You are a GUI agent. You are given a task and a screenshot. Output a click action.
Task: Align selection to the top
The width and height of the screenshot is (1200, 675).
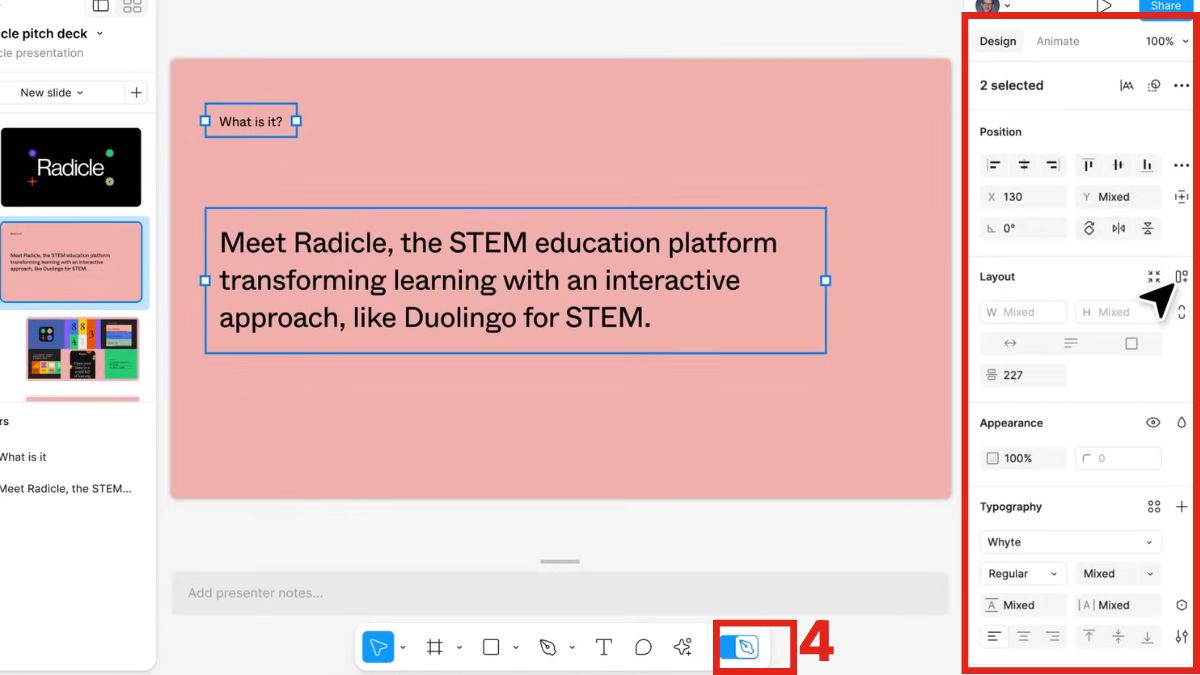pyautogui.click(x=1089, y=165)
